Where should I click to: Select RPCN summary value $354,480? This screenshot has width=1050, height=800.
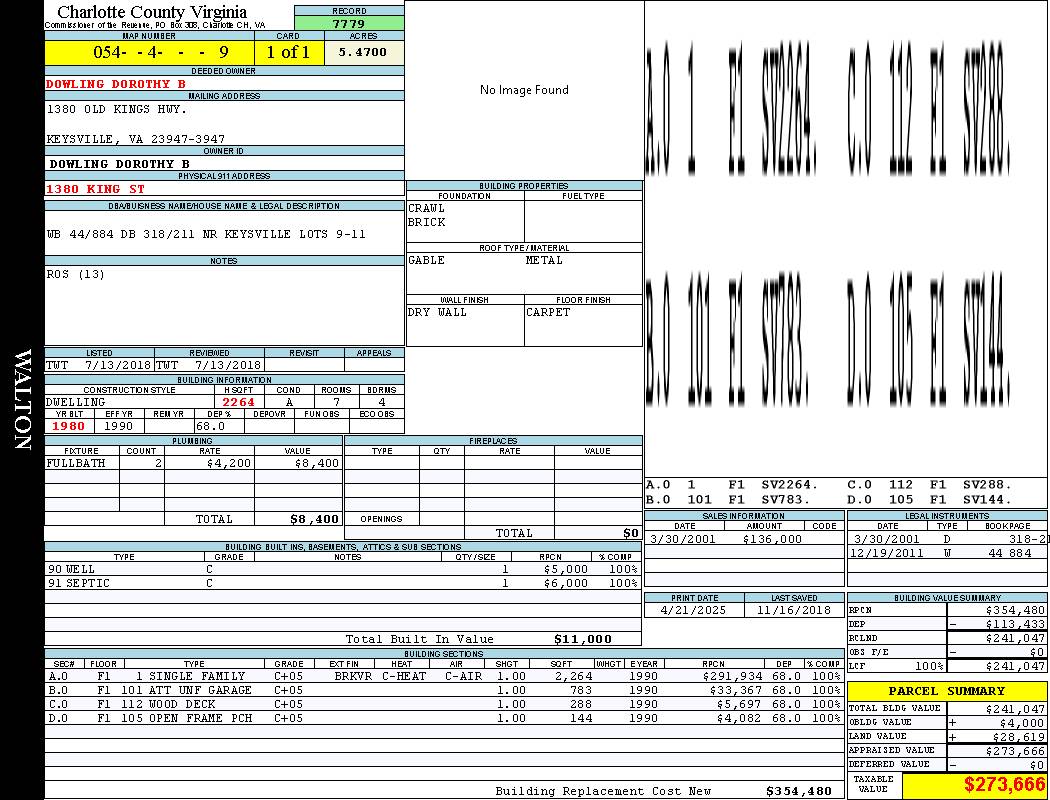(x=1015, y=611)
